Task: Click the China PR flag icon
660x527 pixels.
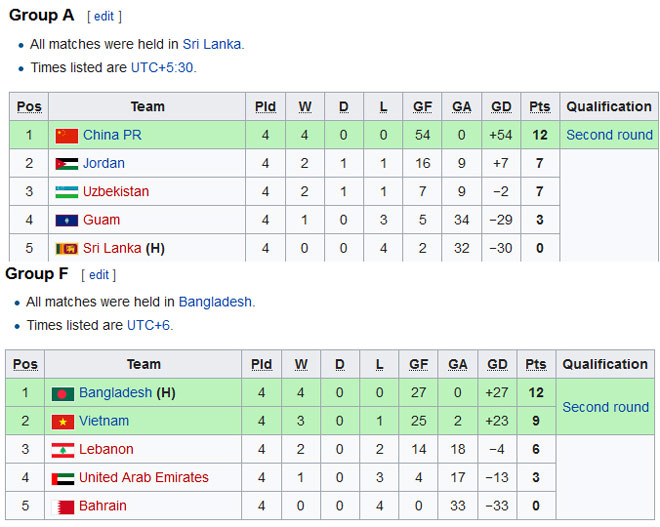Action: click(66, 135)
